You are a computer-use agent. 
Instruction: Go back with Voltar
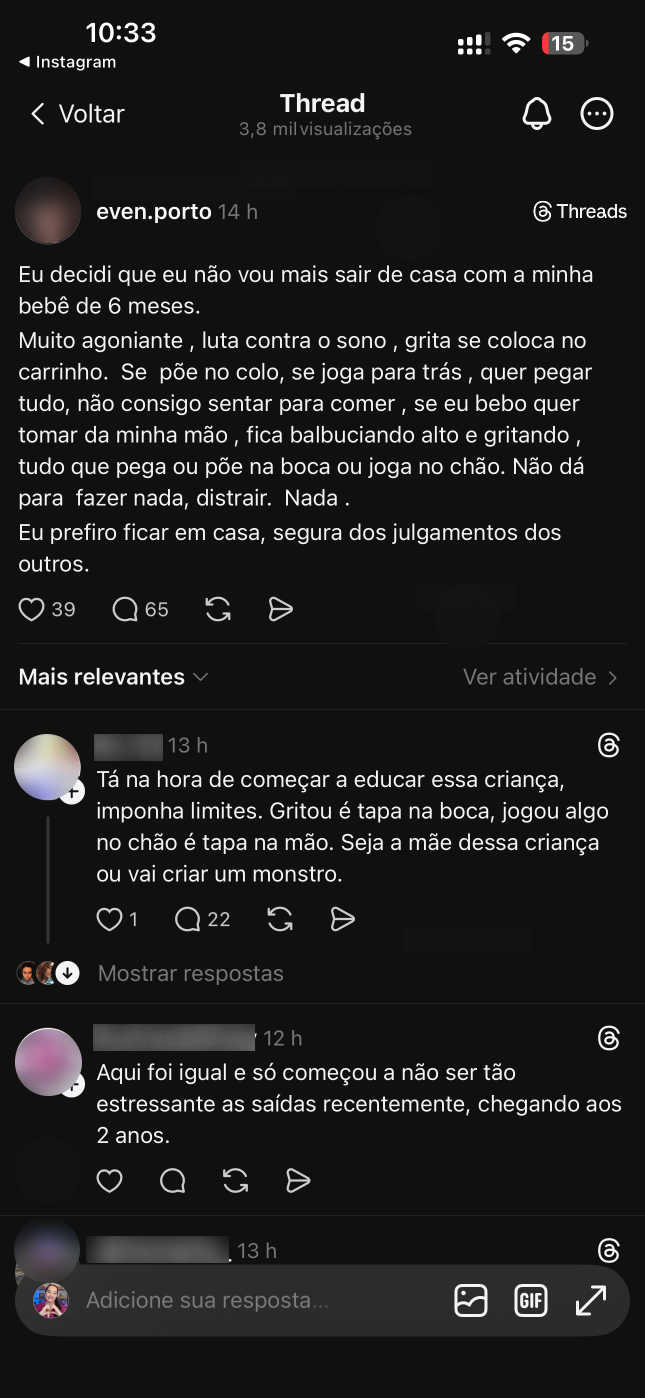77,114
